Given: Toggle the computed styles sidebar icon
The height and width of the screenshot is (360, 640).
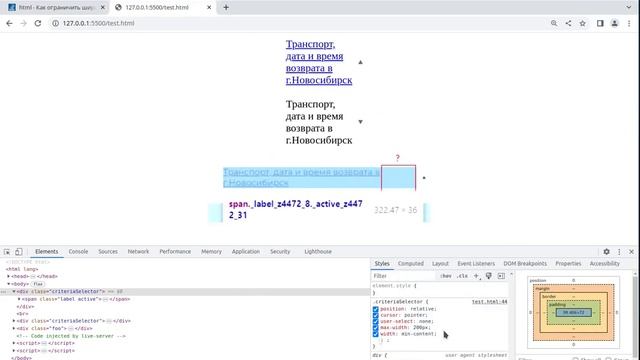Looking at the screenshot, I should [501, 276].
